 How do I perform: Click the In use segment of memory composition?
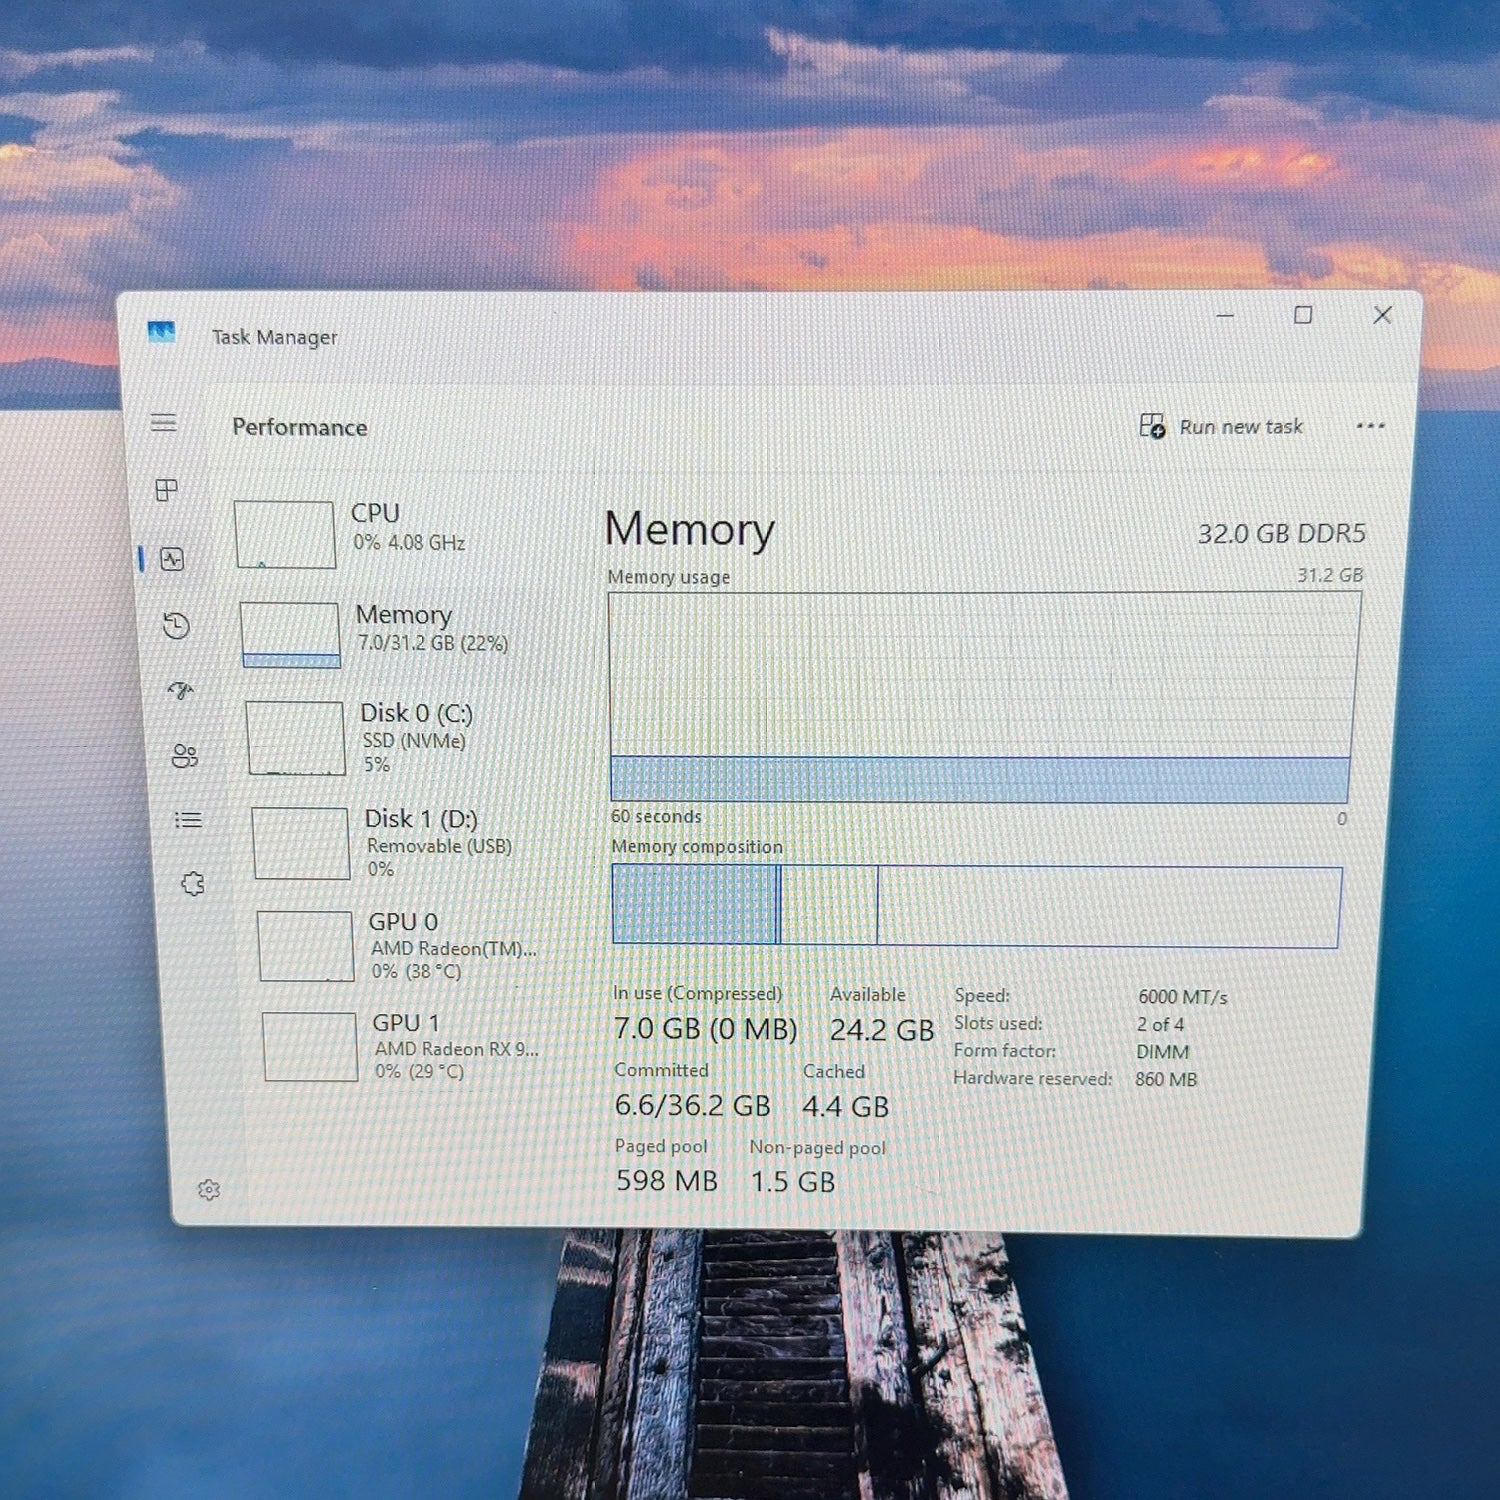[695, 904]
